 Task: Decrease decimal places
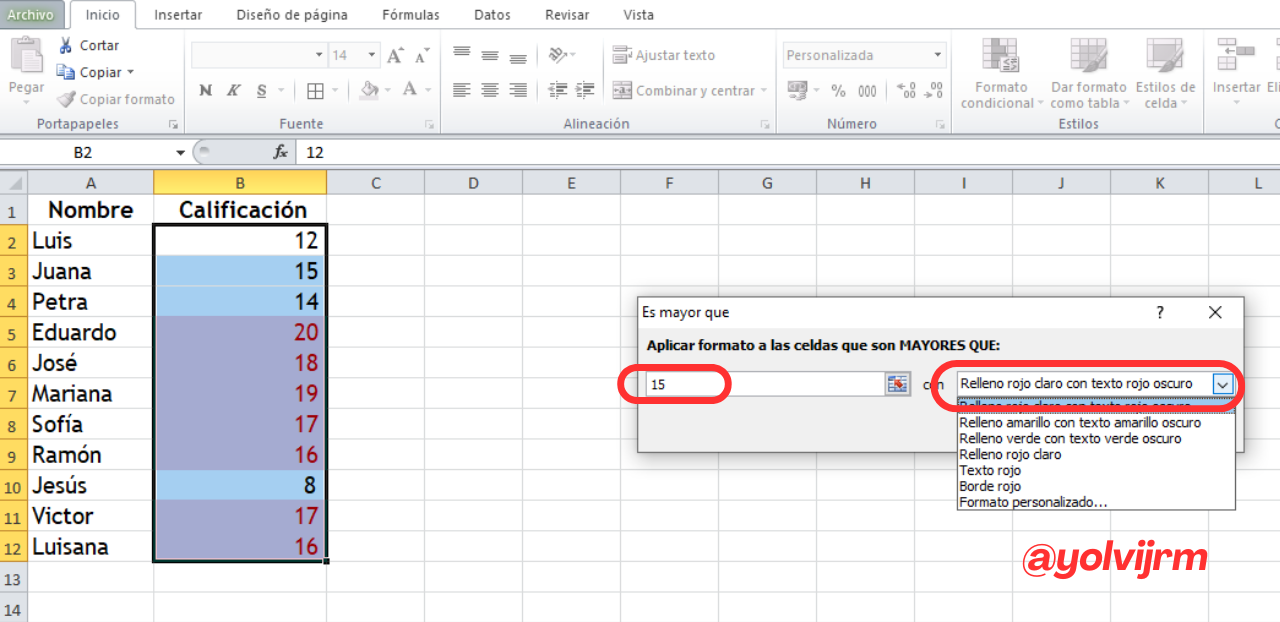tap(935, 91)
